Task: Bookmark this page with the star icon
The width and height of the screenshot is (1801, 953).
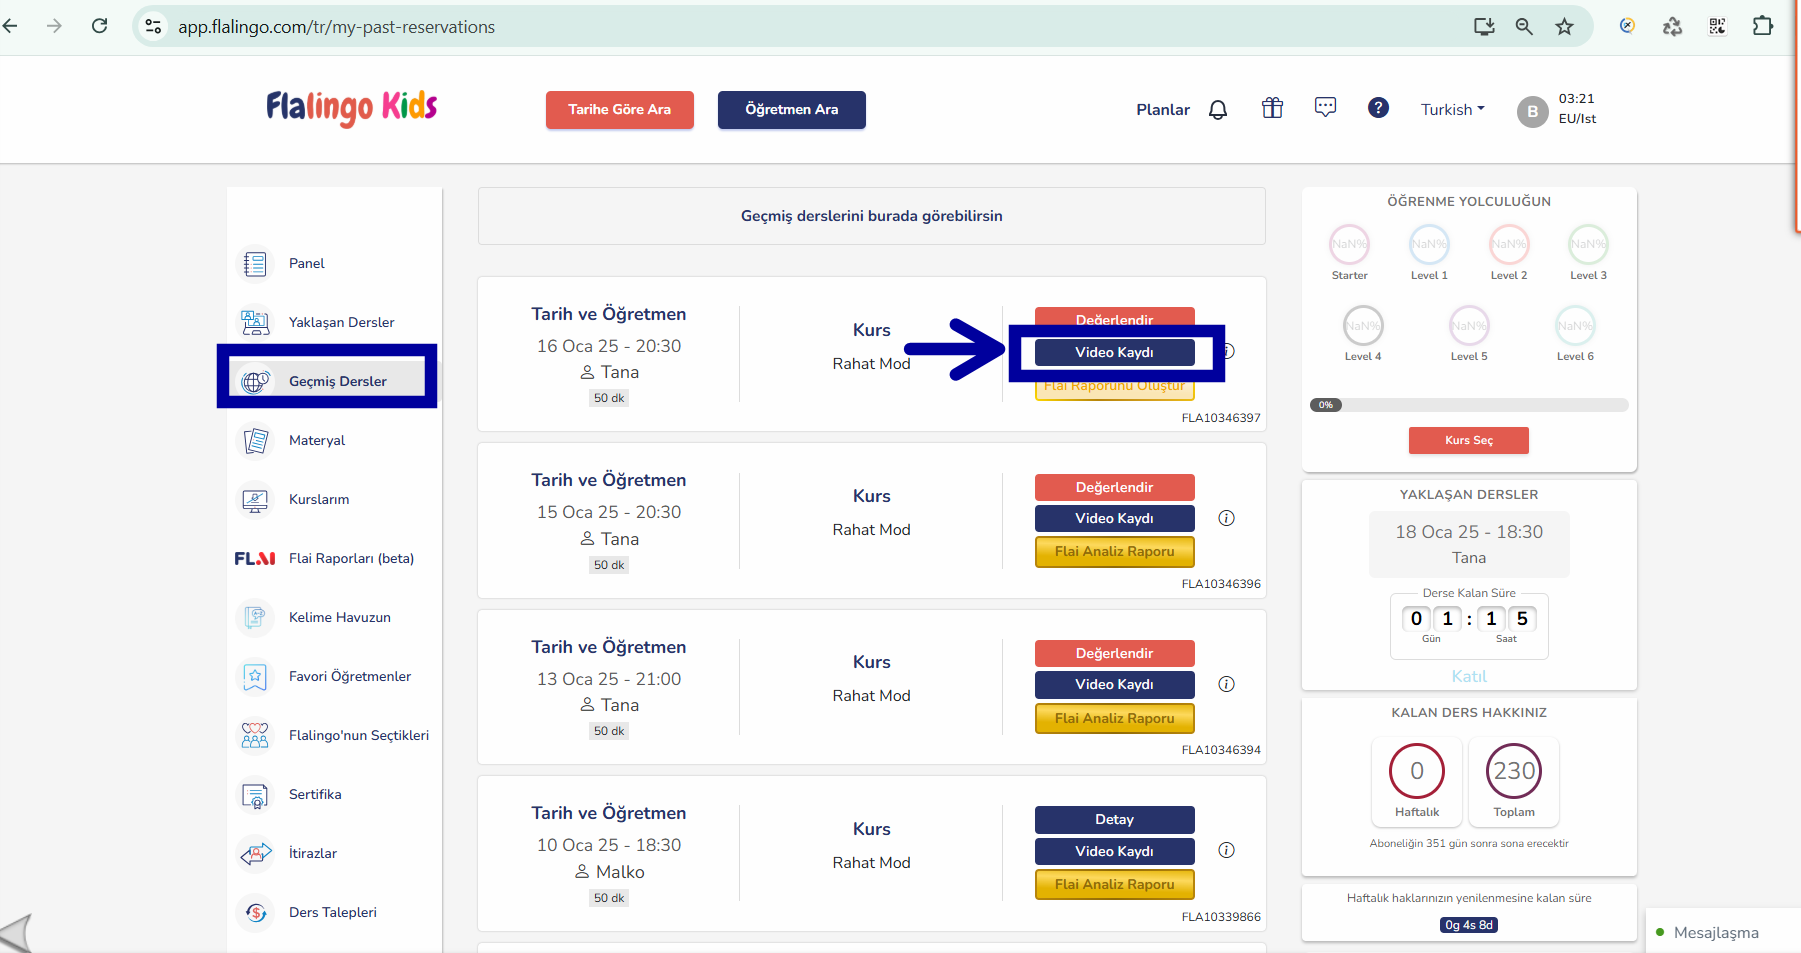Action: click(x=1564, y=27)
